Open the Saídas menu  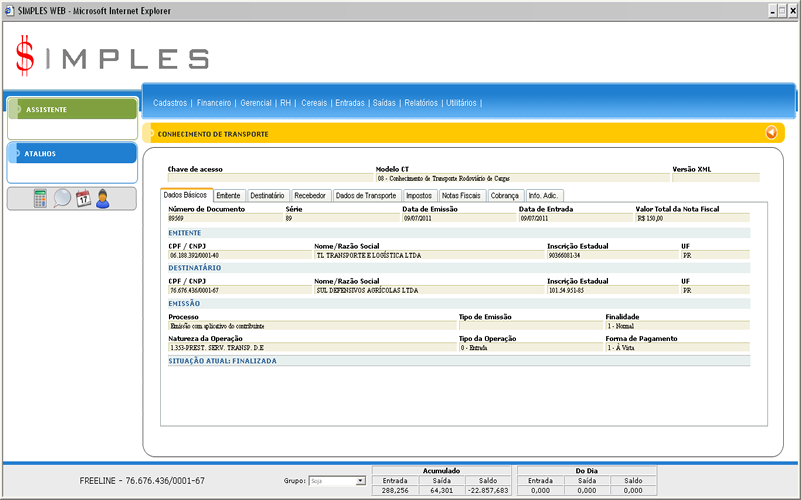(384, 103)
